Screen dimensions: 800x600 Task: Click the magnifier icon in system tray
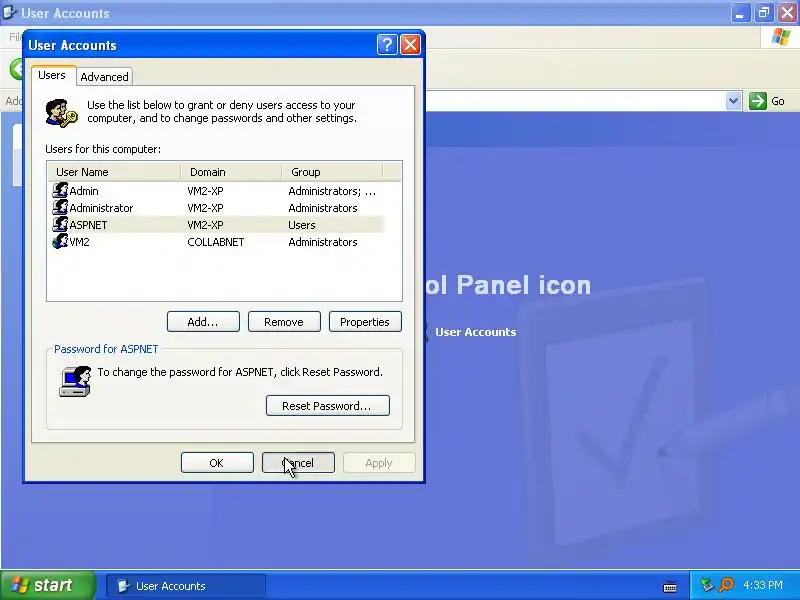coord(726,585)
